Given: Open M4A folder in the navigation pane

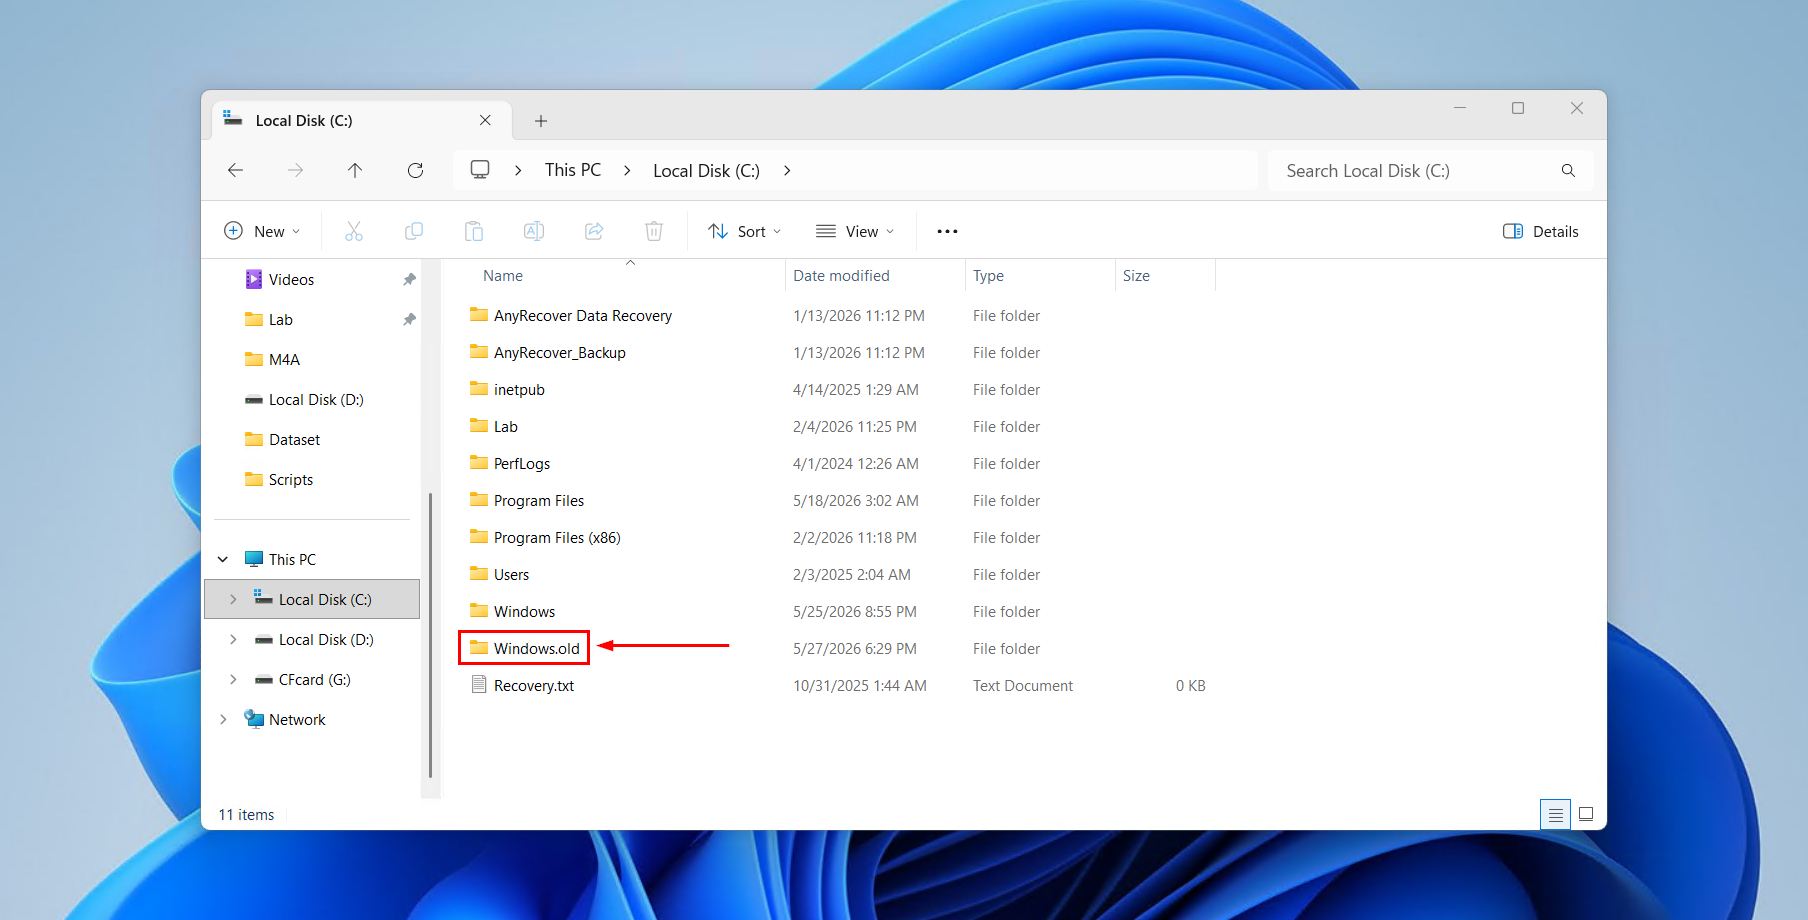Looking at the screenshot, I should (284, 360).
